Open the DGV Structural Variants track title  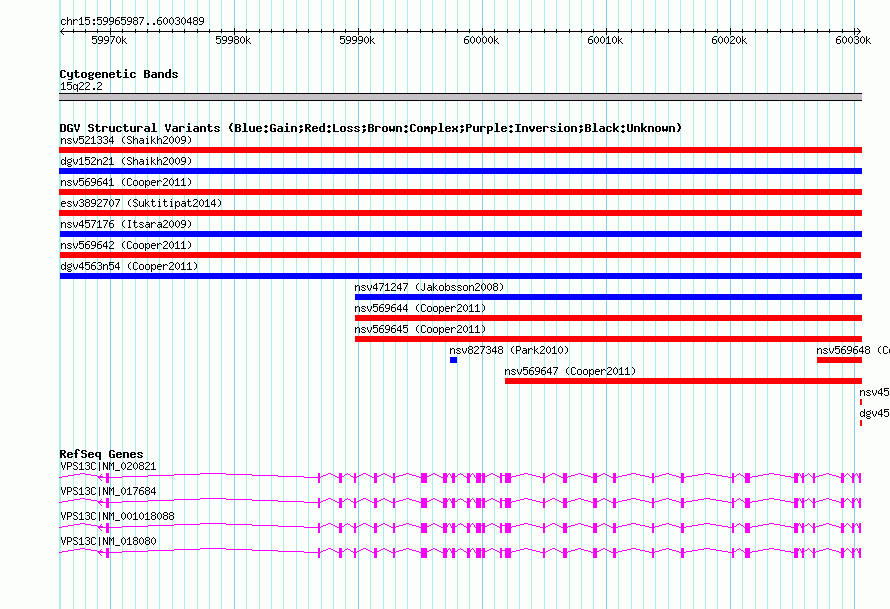point(371,128)
